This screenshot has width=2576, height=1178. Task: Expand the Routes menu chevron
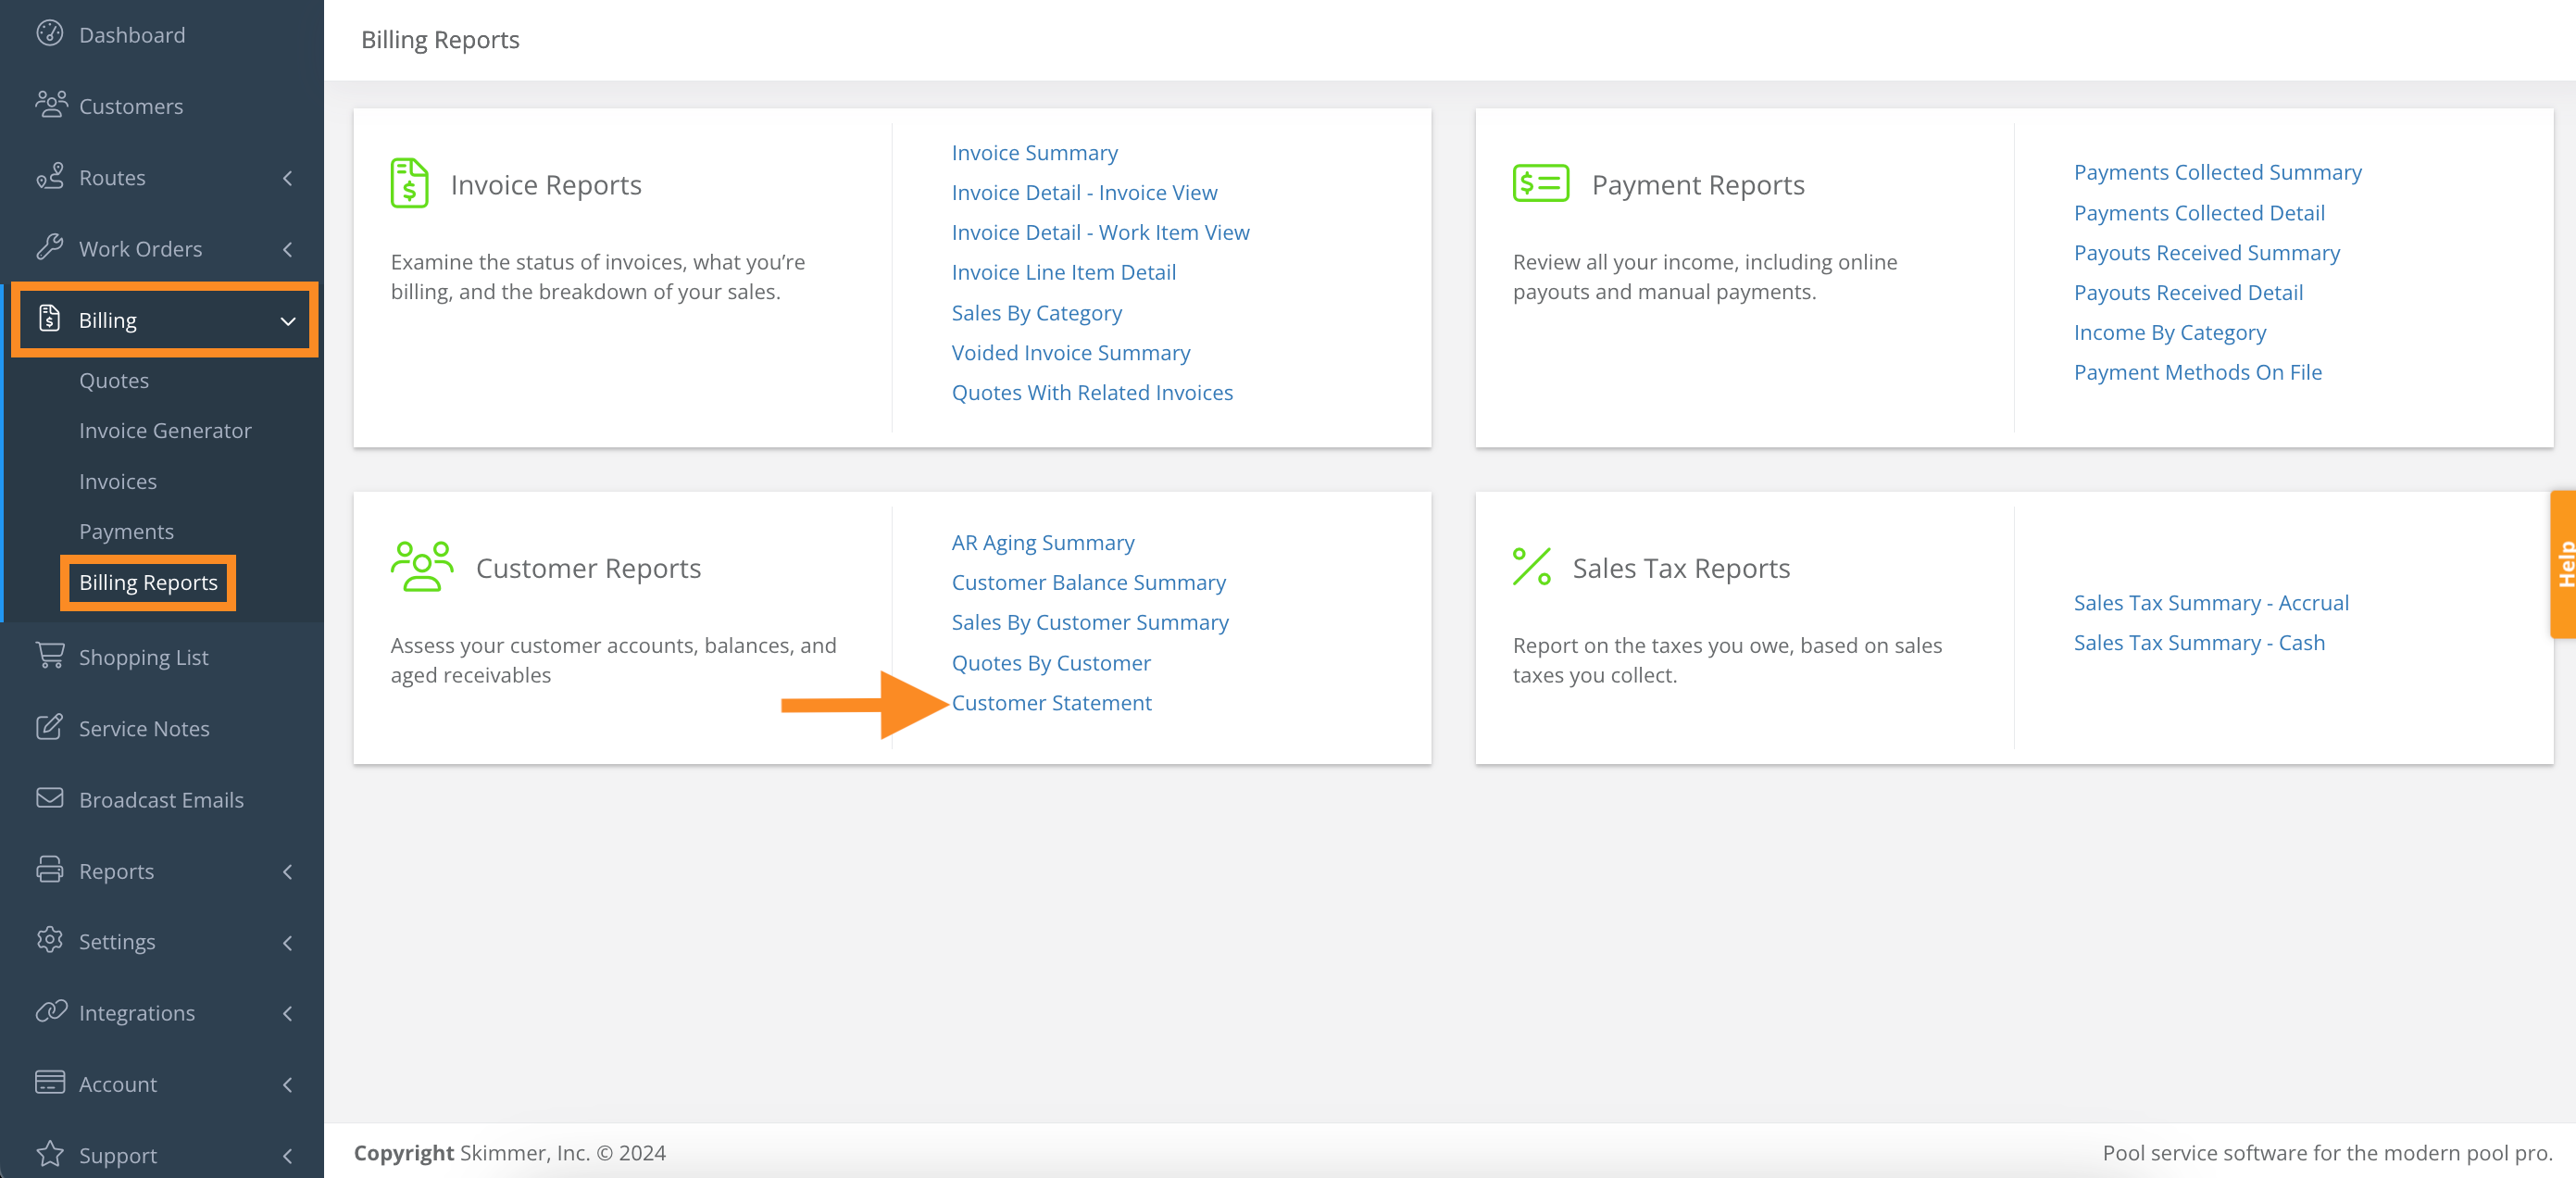[x=288, y=178]
